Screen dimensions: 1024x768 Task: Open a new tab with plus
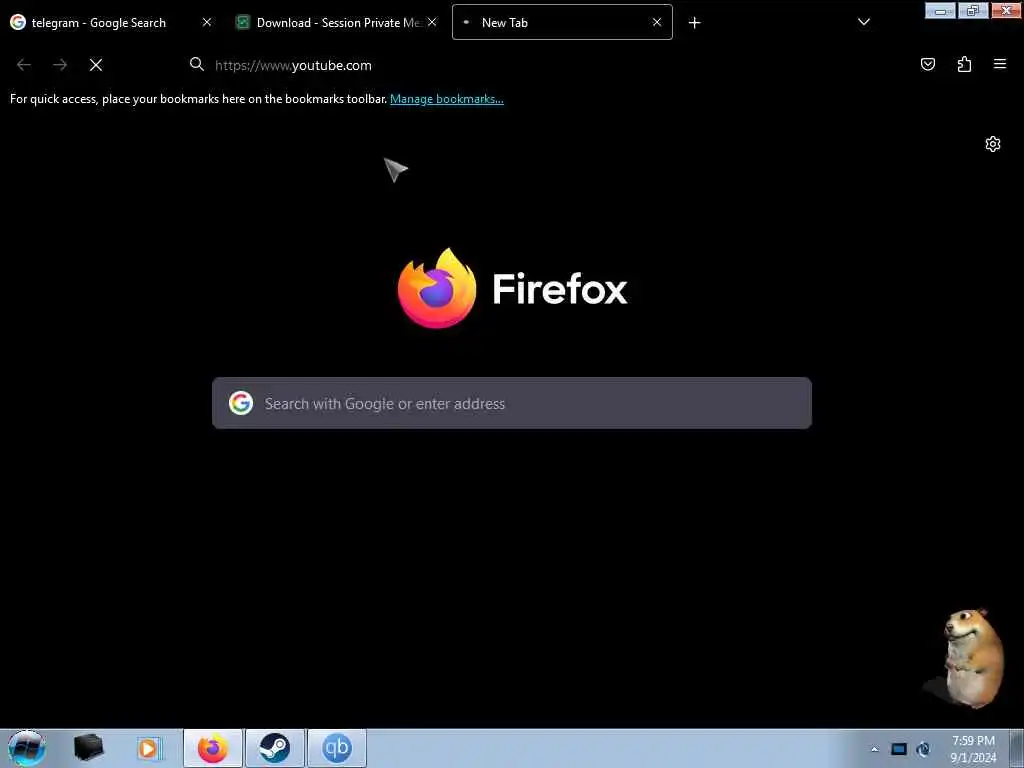tap(694, 23)
